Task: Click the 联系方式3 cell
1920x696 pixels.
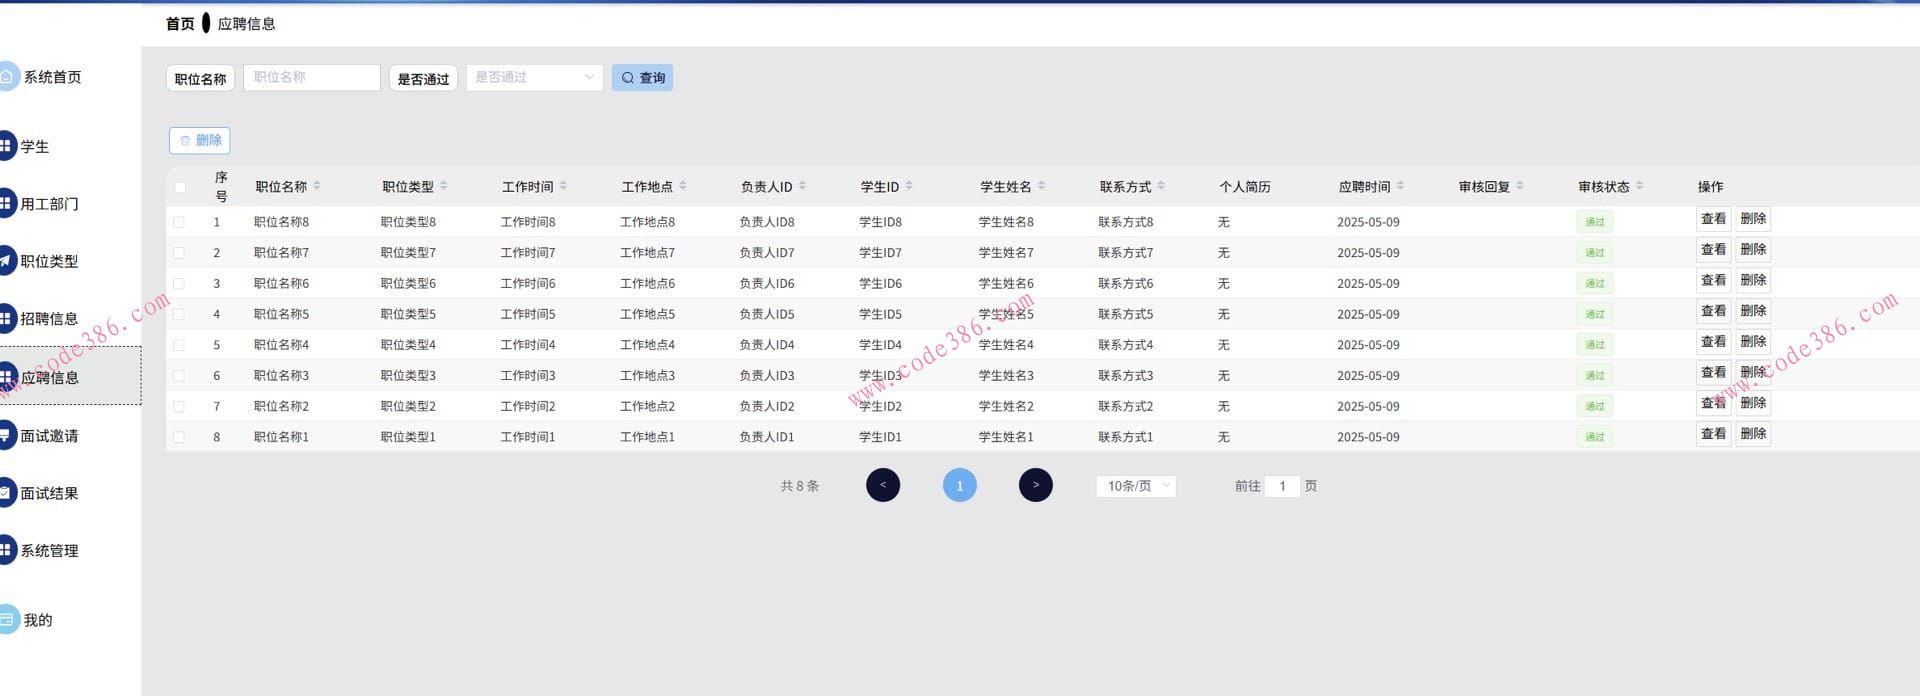Action: tap(1125, 376)
